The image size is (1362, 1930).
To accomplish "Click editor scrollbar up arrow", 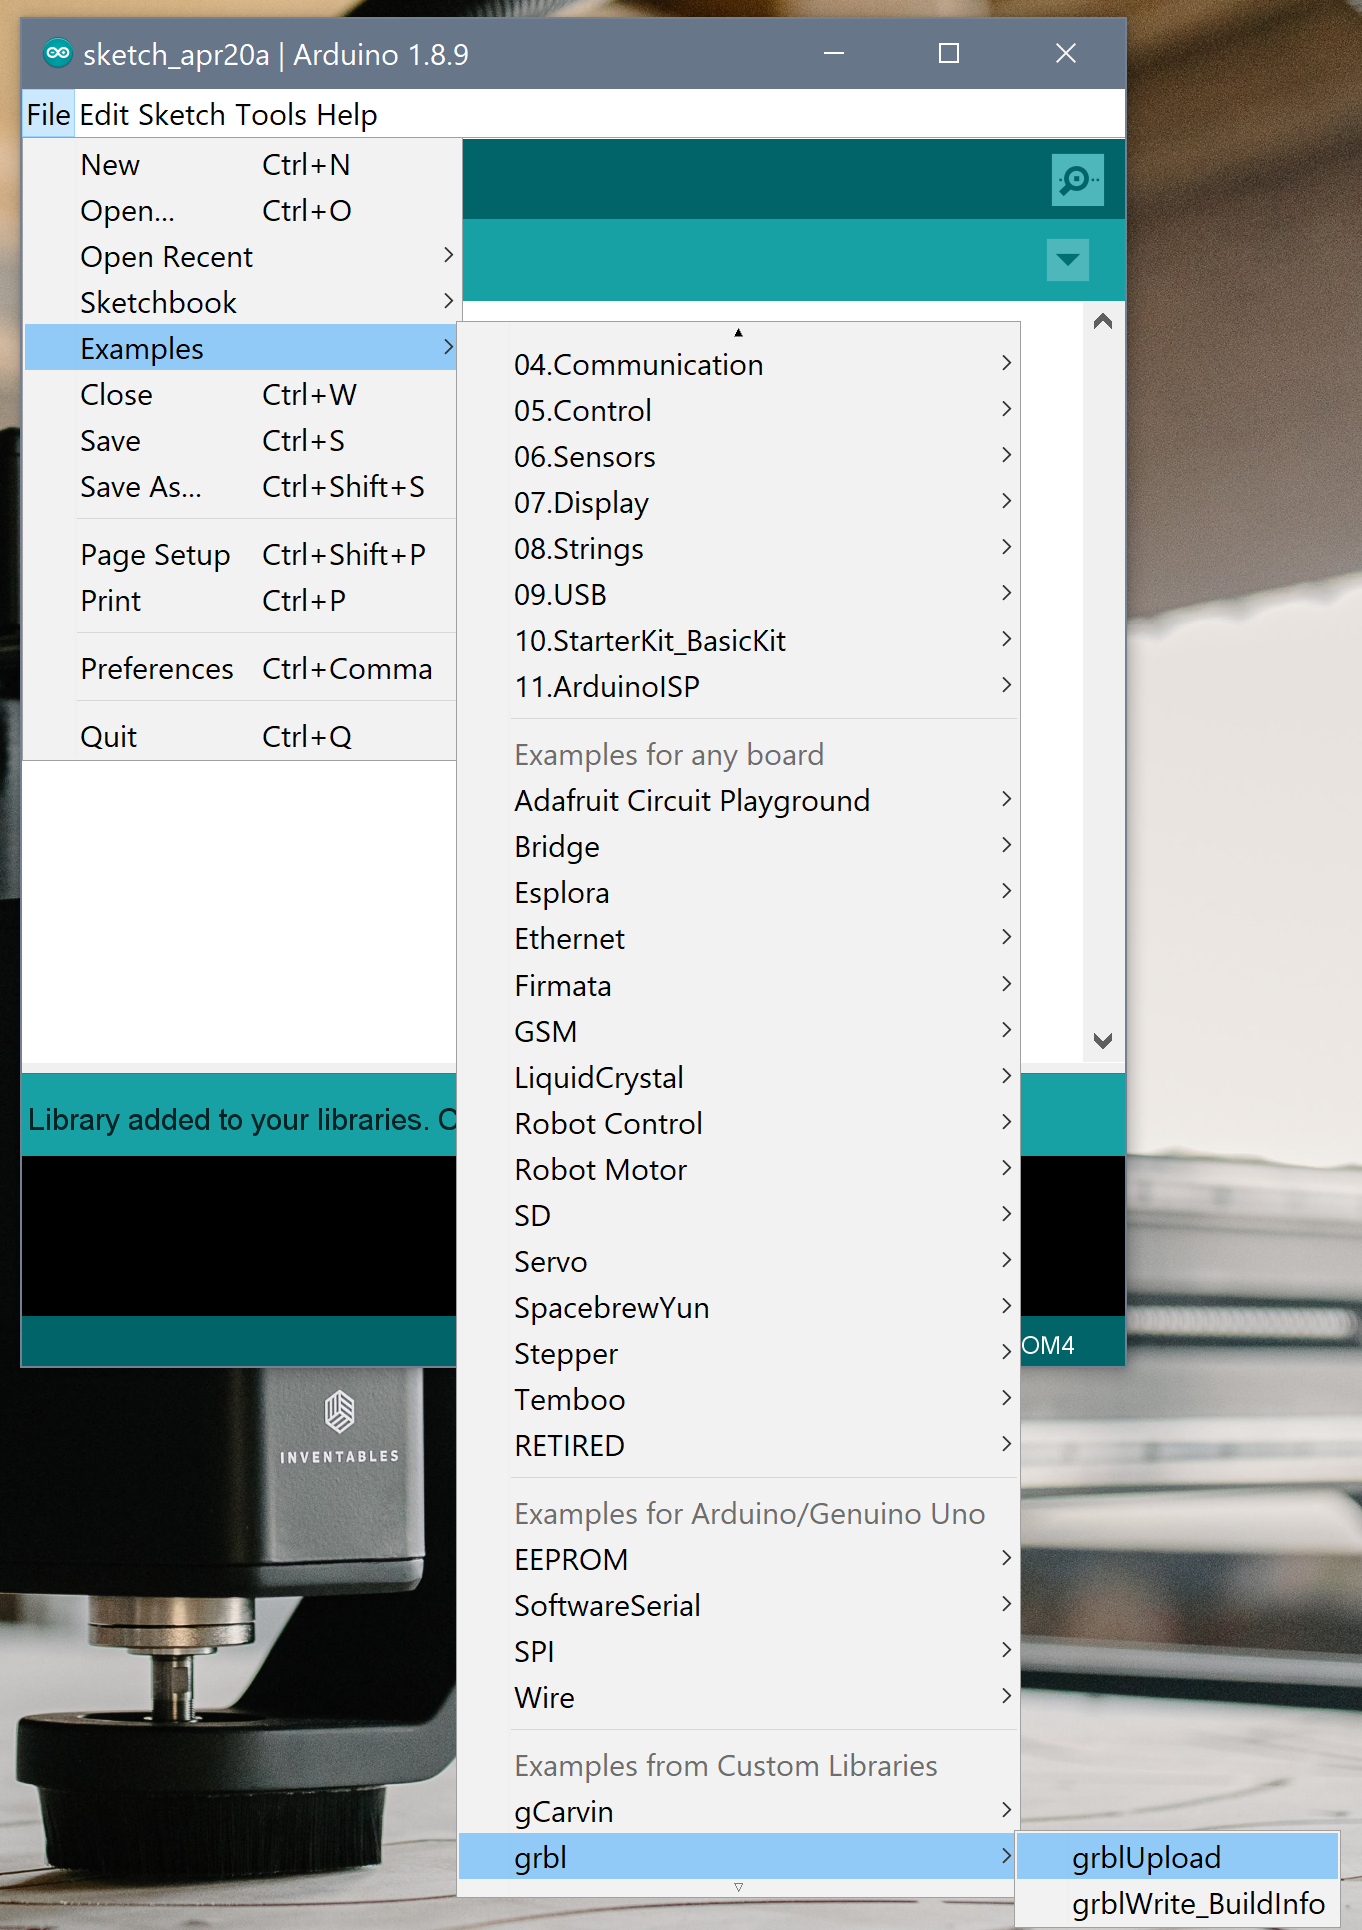I will [1103, 322].
